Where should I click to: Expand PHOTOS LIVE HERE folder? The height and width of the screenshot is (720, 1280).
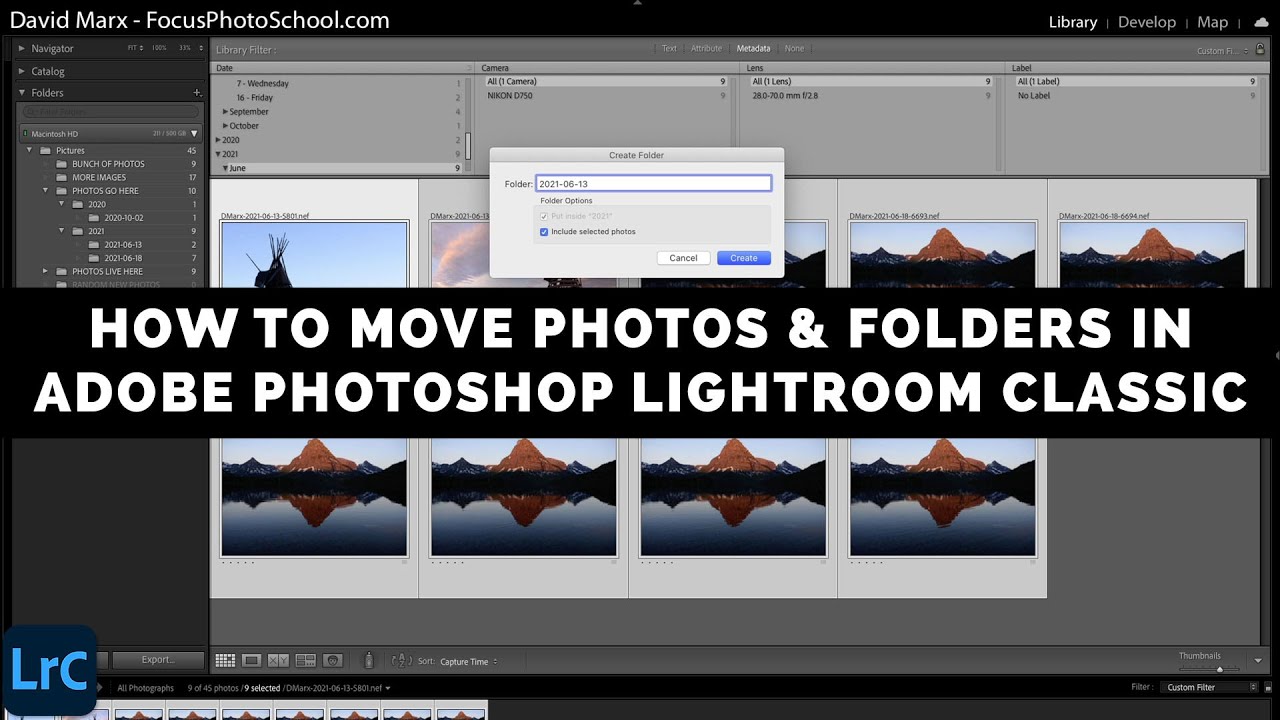pyautogui.click(x=45, y=271)
